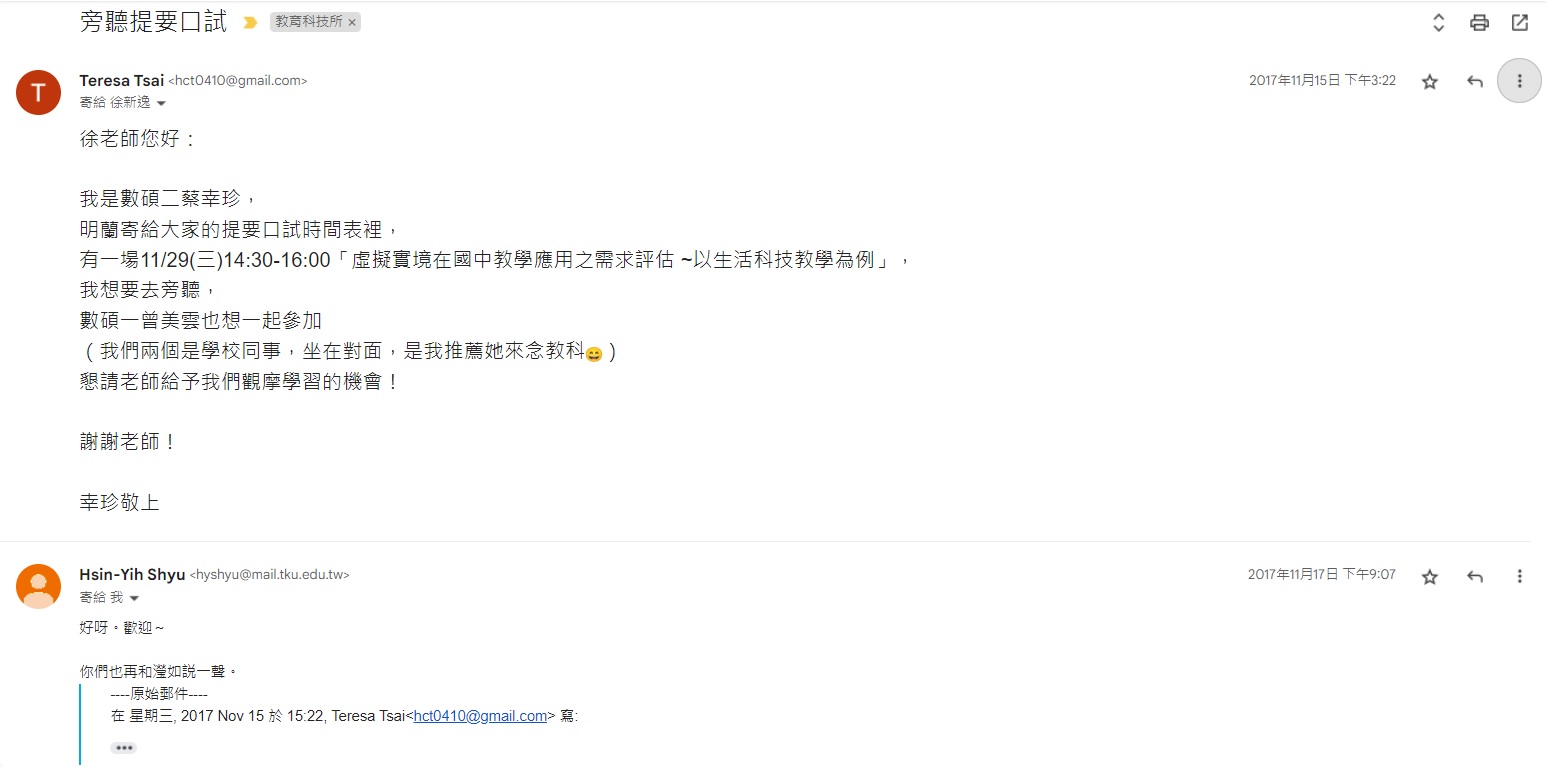Click Hsin-Yih Shyu's orange profile avatar
1546x767 pixels.
click(x=38, y=586)
